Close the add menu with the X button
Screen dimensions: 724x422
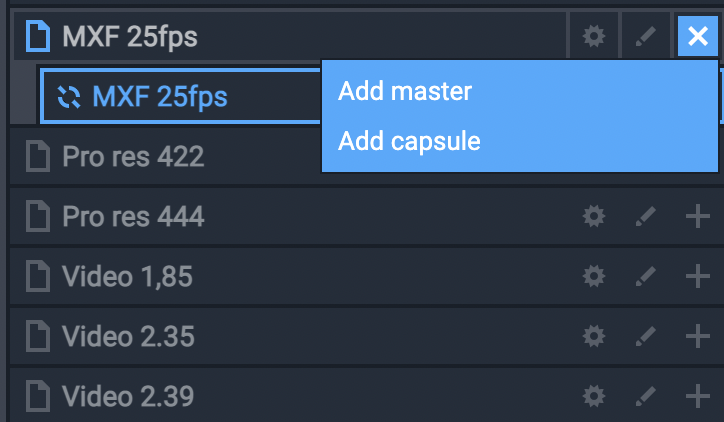click(x=698, y=38)
